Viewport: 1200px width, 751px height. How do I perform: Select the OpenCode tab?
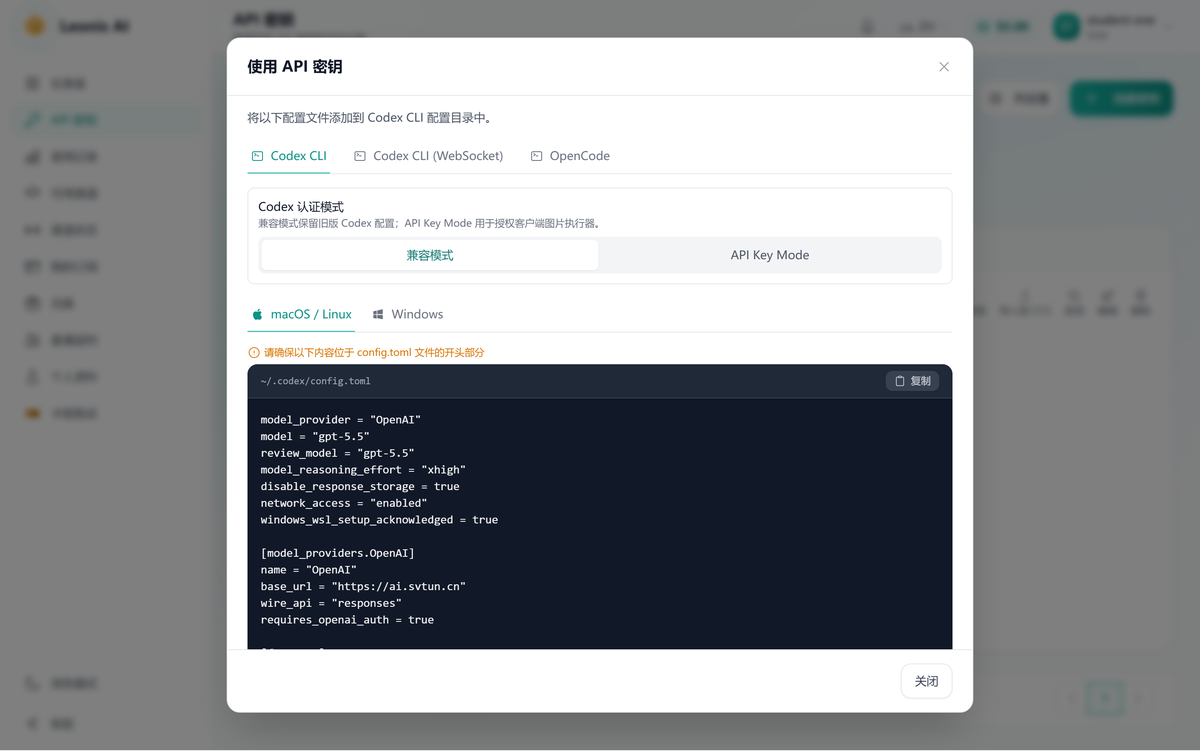click(x=570, y=156)
